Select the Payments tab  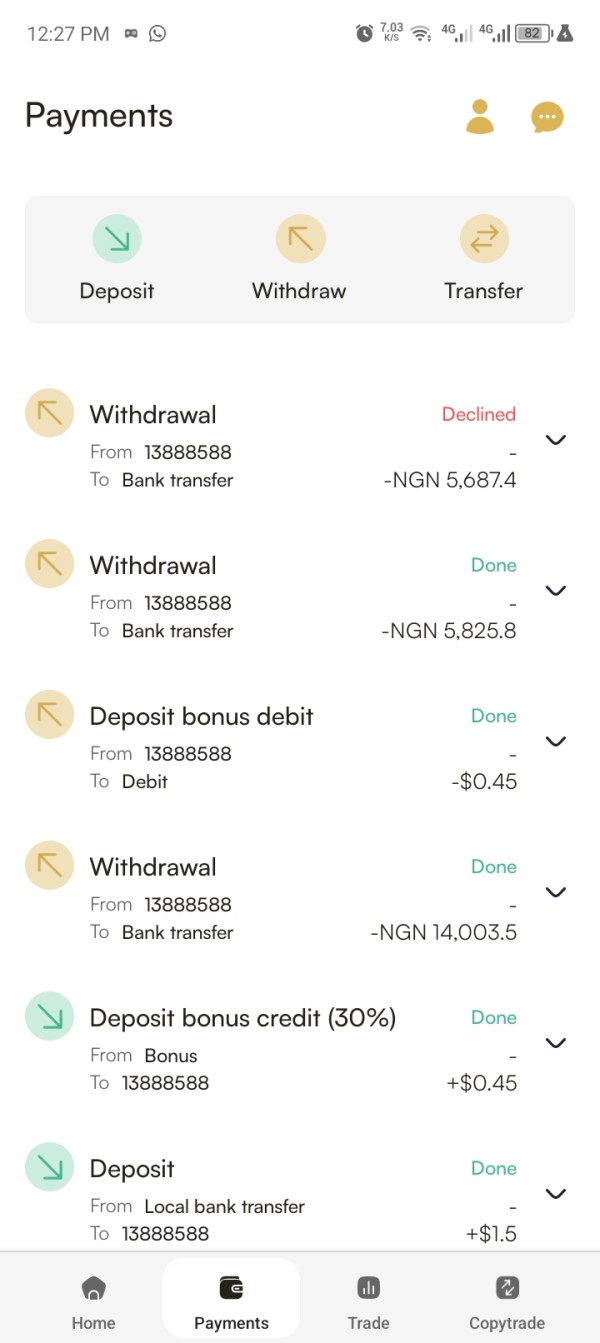click(x=231, y=1300)
